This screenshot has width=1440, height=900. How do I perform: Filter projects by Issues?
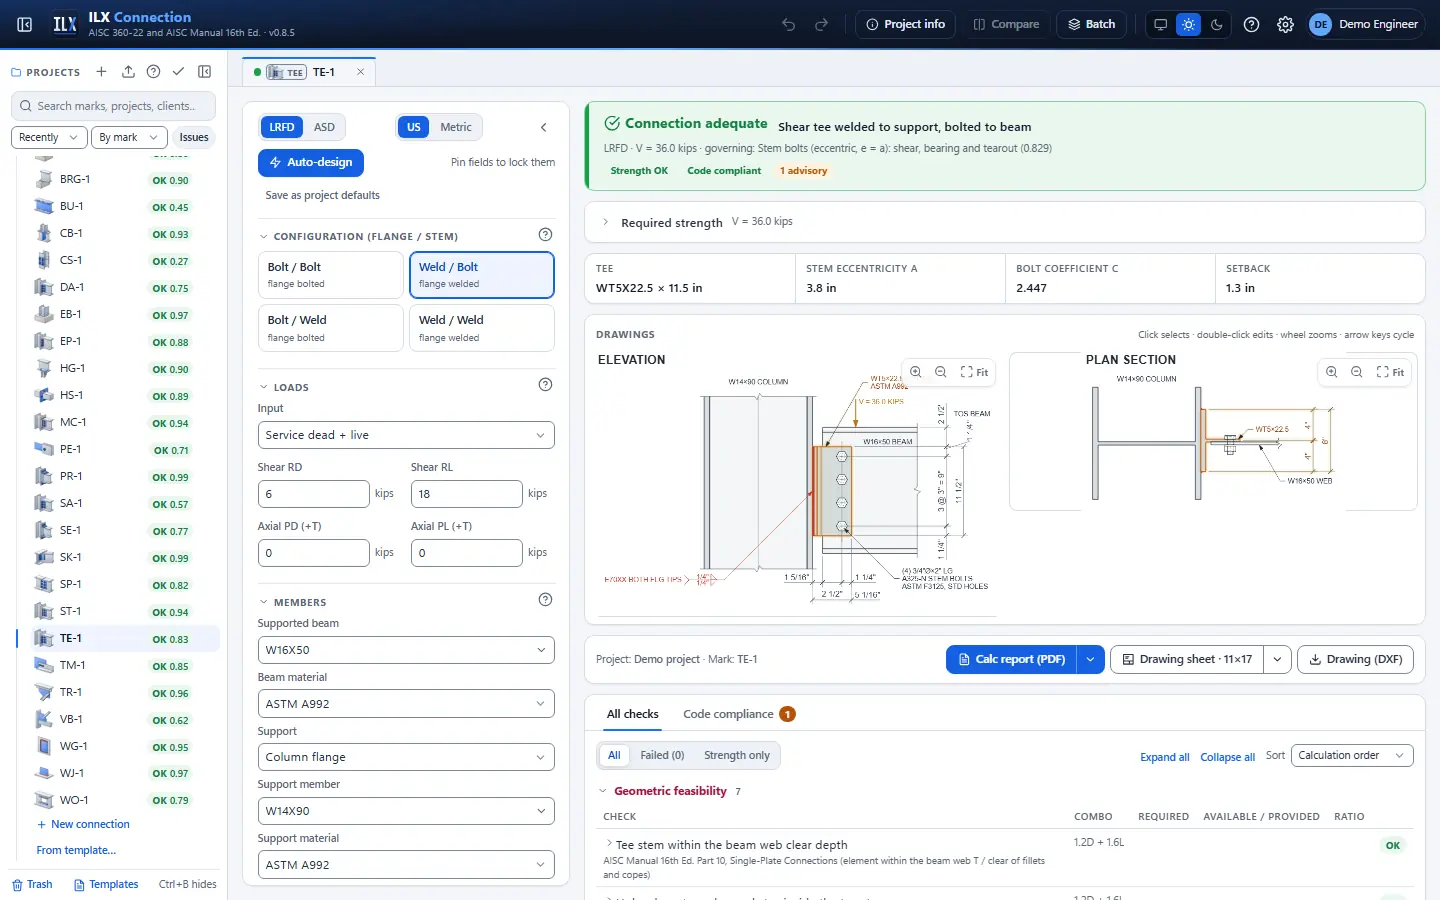pyautogui.click(x=194, y=137)
